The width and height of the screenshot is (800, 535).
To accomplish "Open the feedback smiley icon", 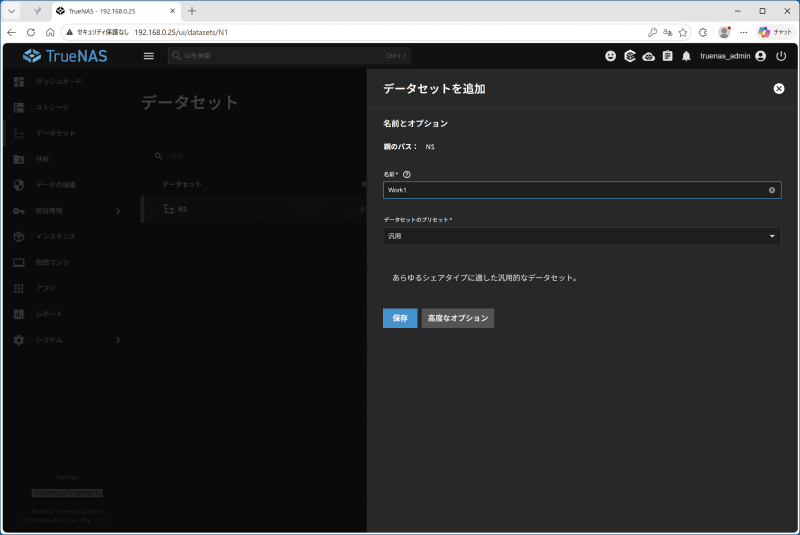I will [610, 56].
